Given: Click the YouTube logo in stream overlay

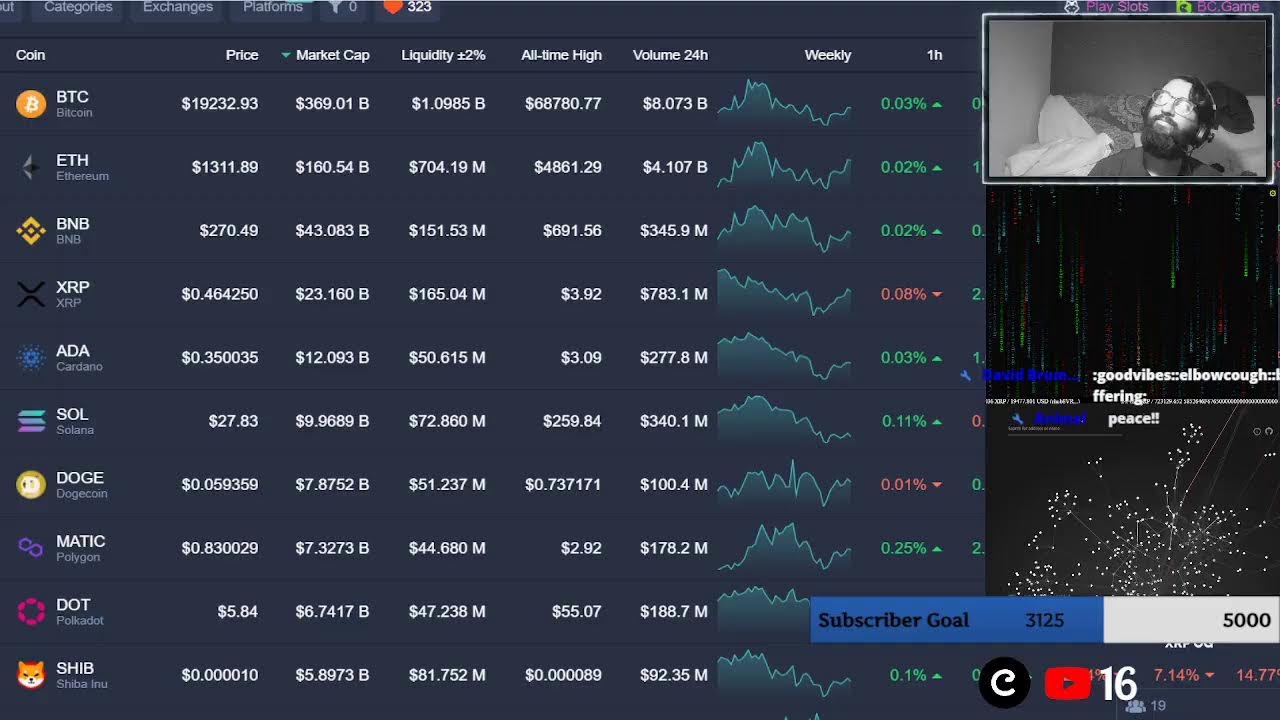Looking at the screenshot, I should click(x=1068, y=683).
